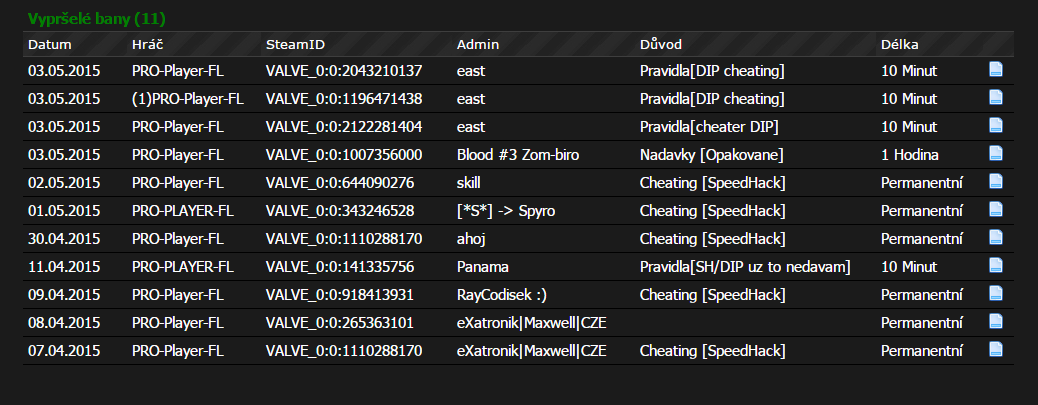
Task: Click details icon for ahoj's ban row
Action: pyautogui.click(x=996, y=237)
